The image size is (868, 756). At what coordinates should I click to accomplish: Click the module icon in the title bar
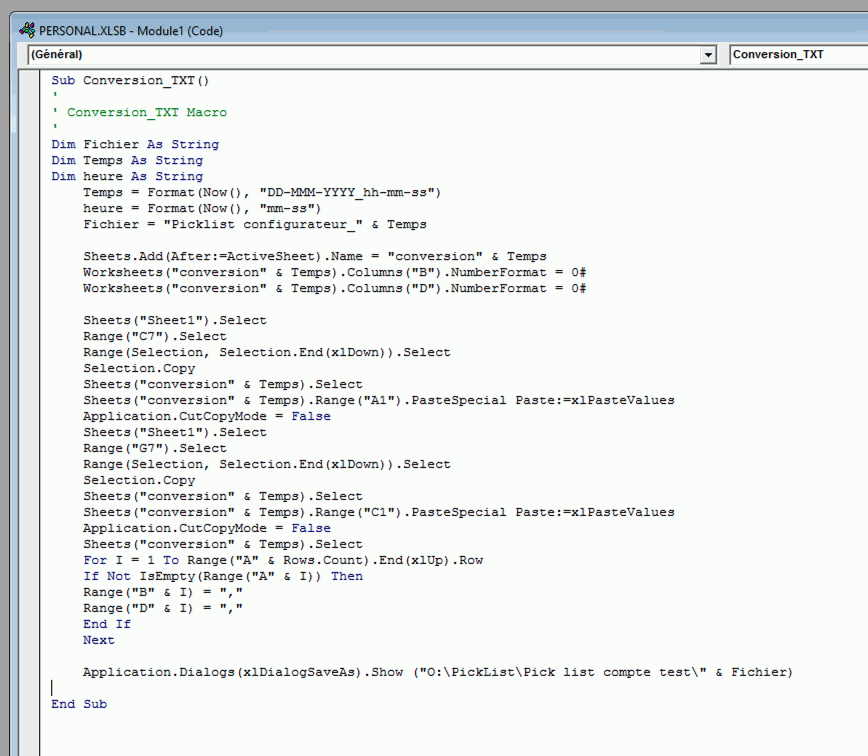click(x=27, y=30)
